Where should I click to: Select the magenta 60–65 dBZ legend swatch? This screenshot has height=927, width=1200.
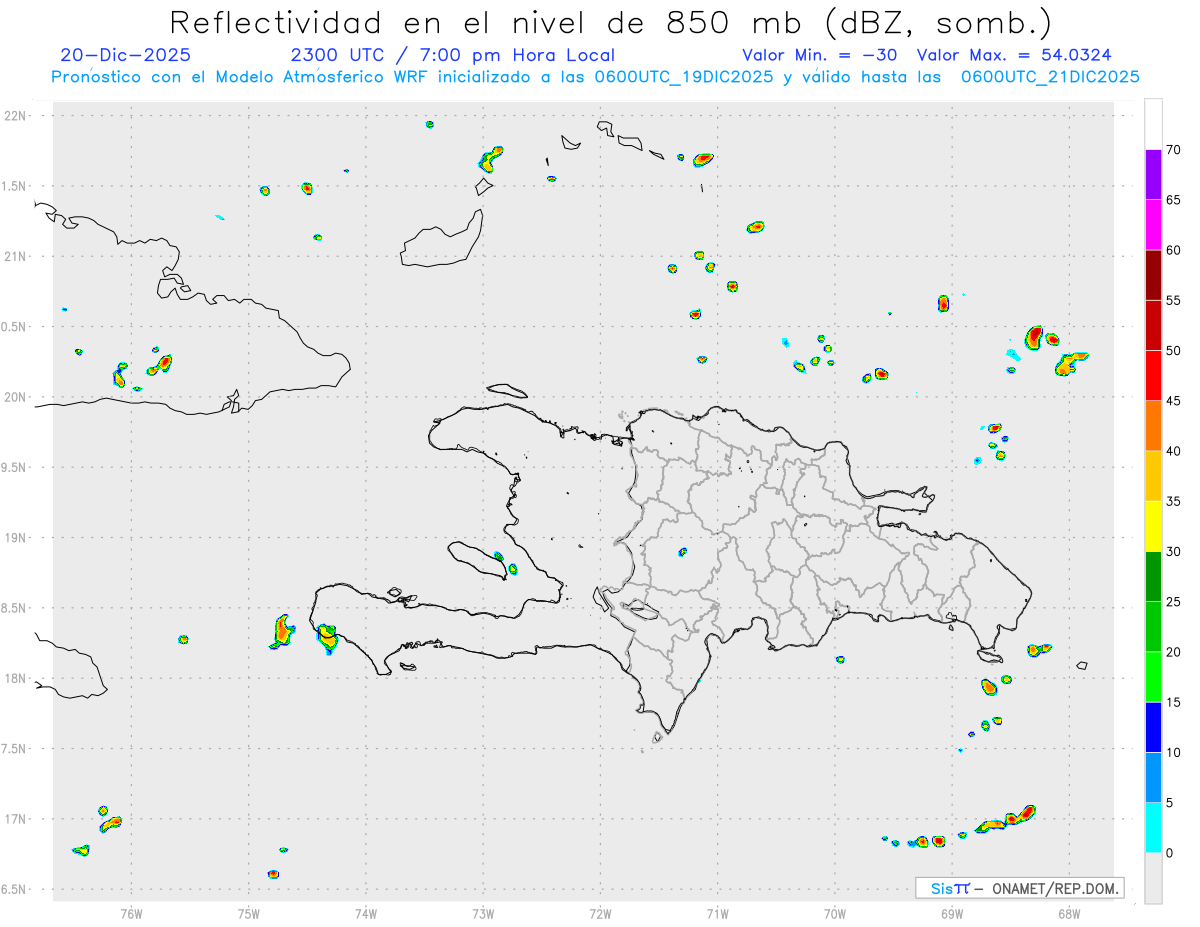[x=1153, y=224]
